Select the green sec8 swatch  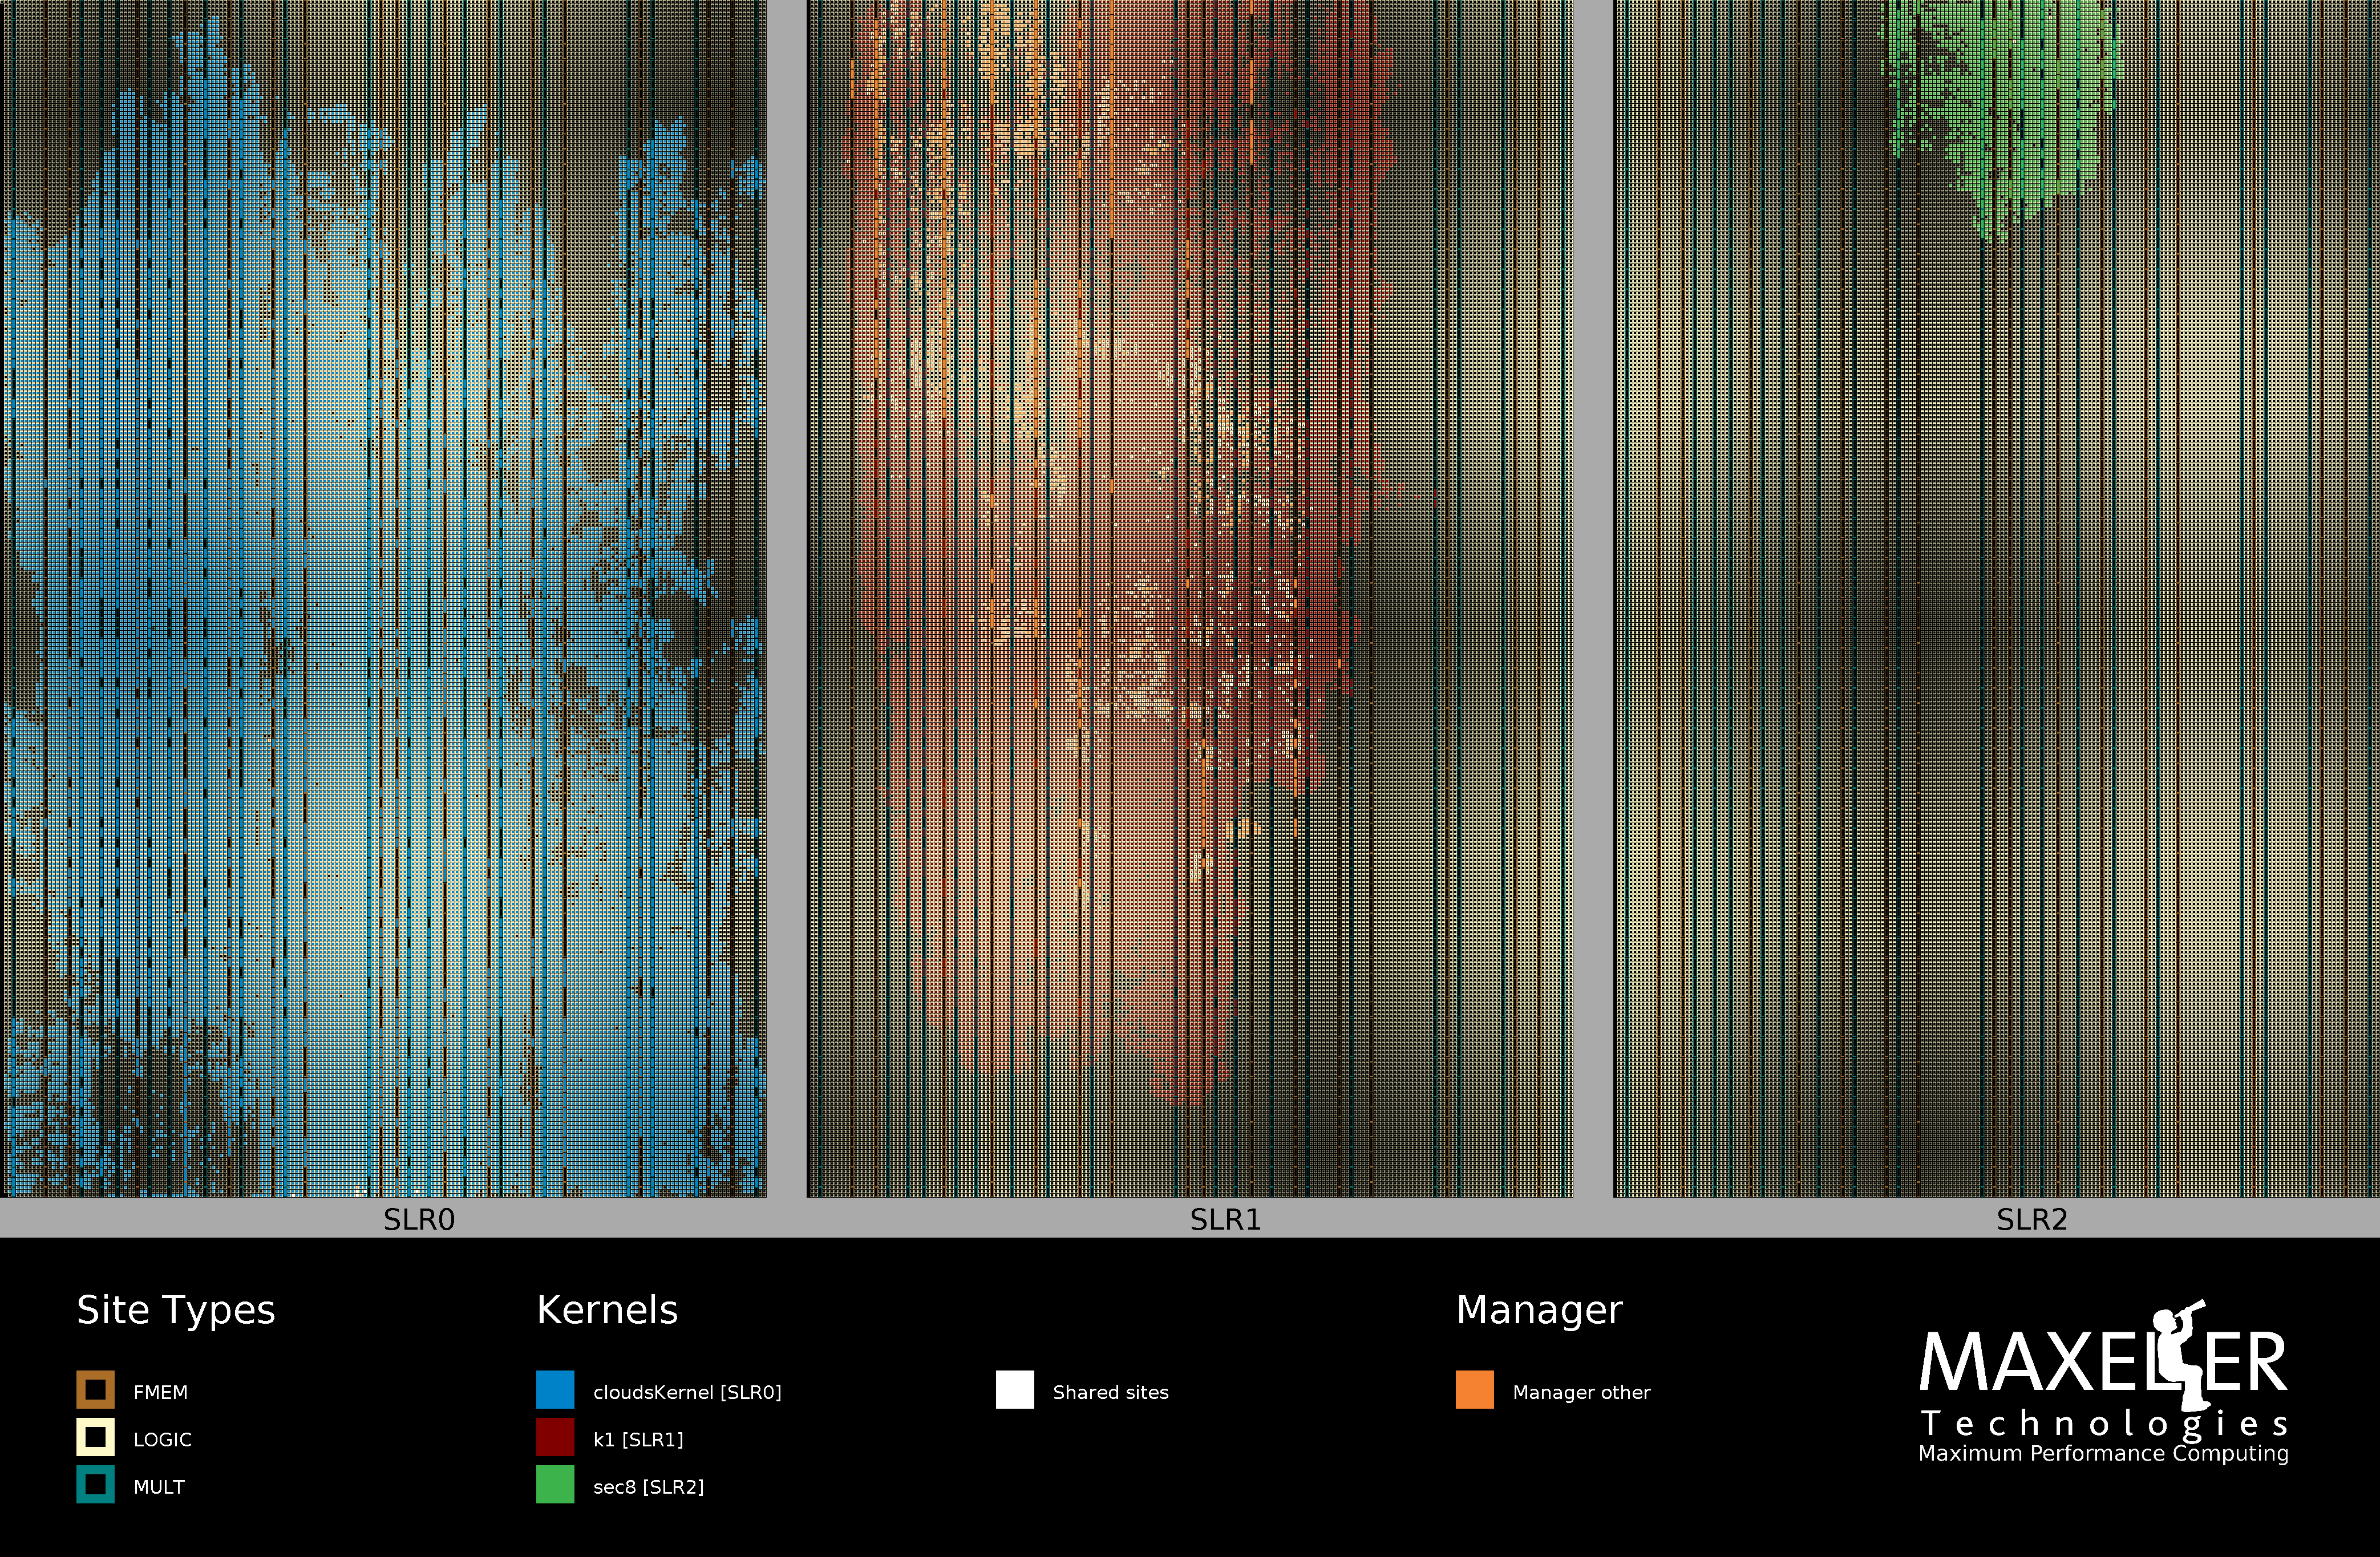pos(555,1484)
